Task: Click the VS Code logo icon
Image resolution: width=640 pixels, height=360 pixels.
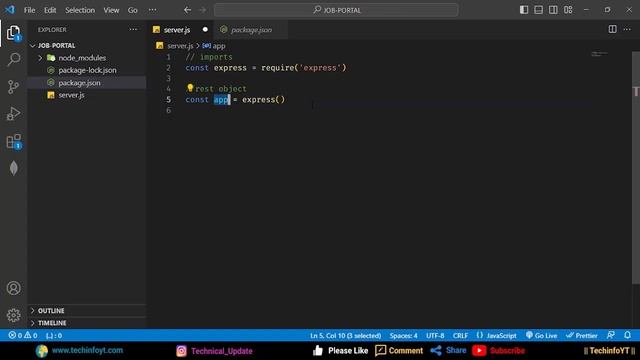Action: click(x=10, y=10)
